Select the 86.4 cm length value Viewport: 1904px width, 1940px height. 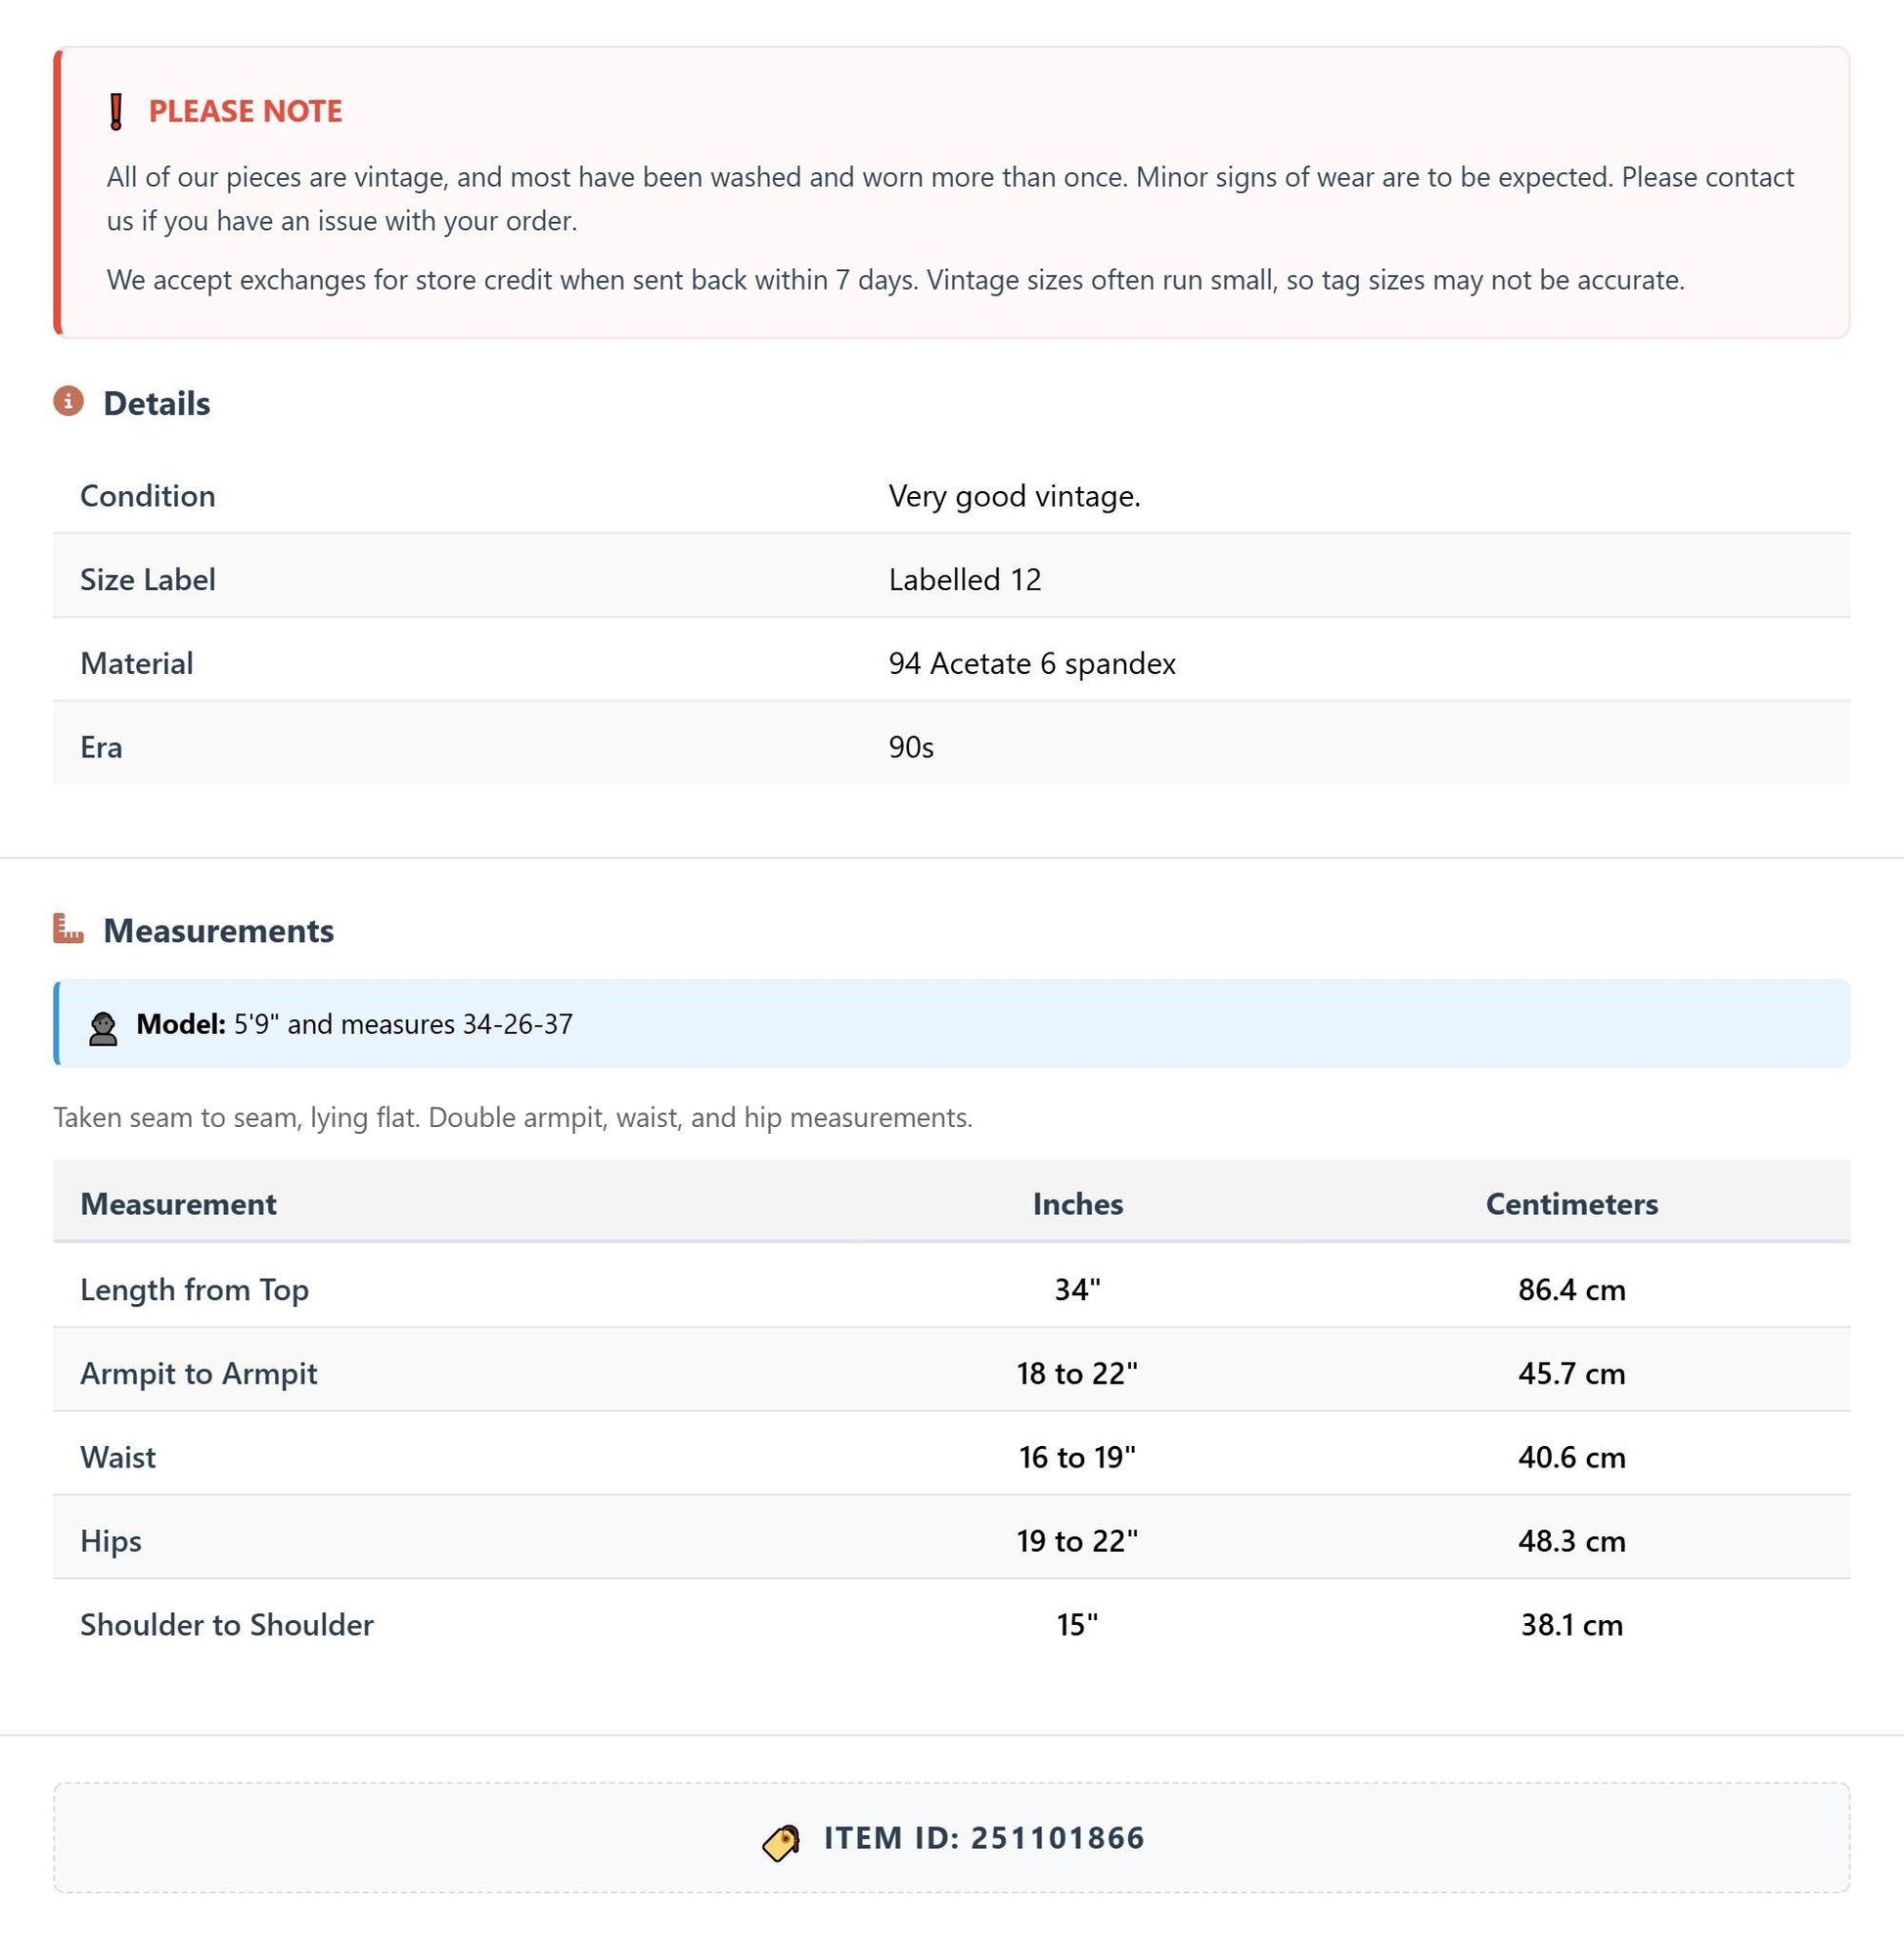[1572, 1290]
